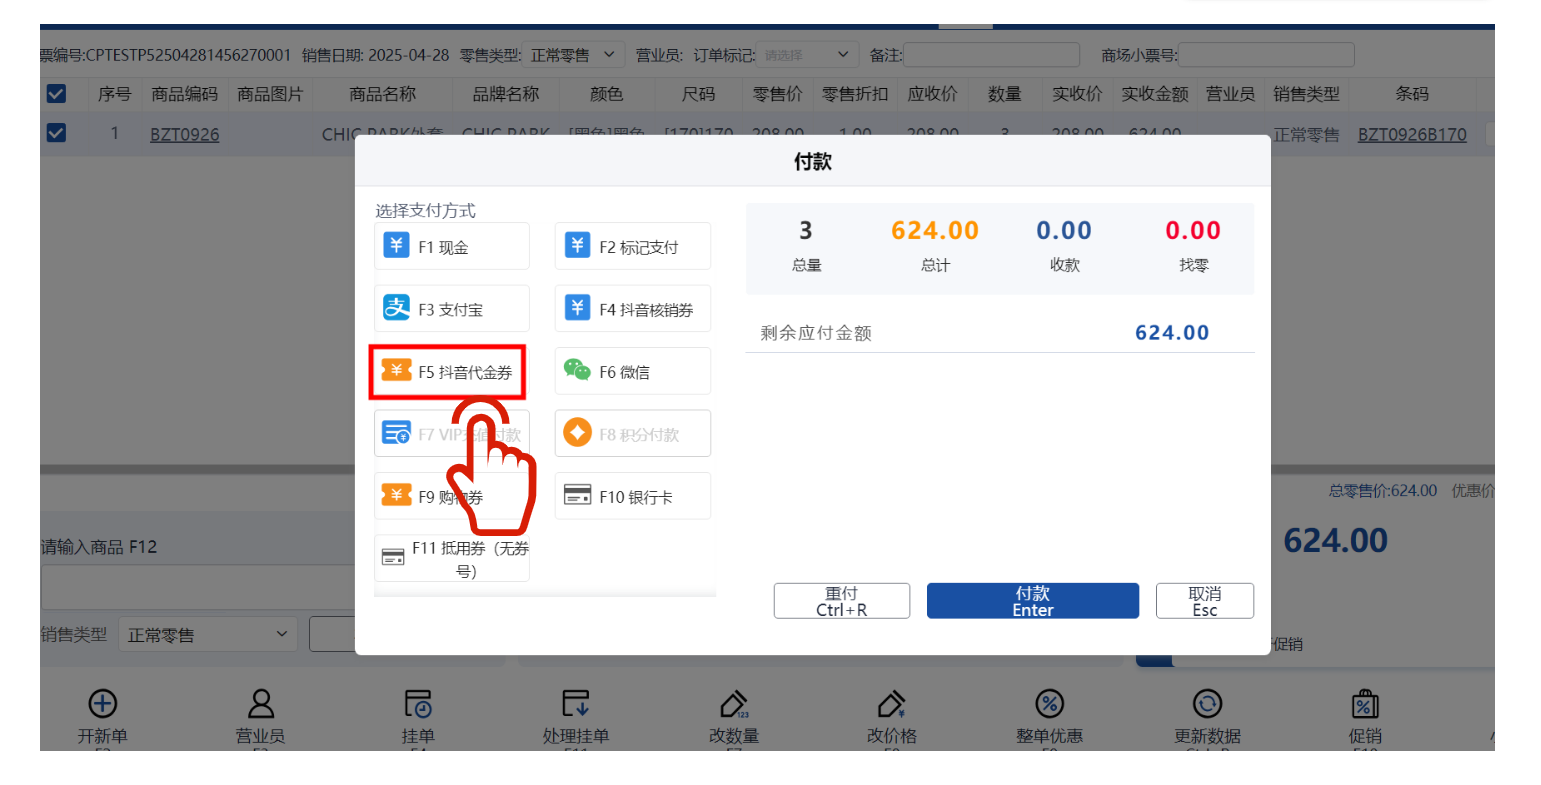Uncheck row 1 item checkbox

tap(57, 133)
